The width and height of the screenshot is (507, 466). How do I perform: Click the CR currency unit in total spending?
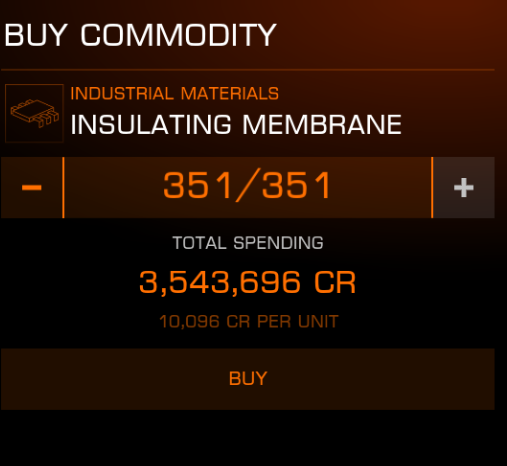[x=335, y=282]
